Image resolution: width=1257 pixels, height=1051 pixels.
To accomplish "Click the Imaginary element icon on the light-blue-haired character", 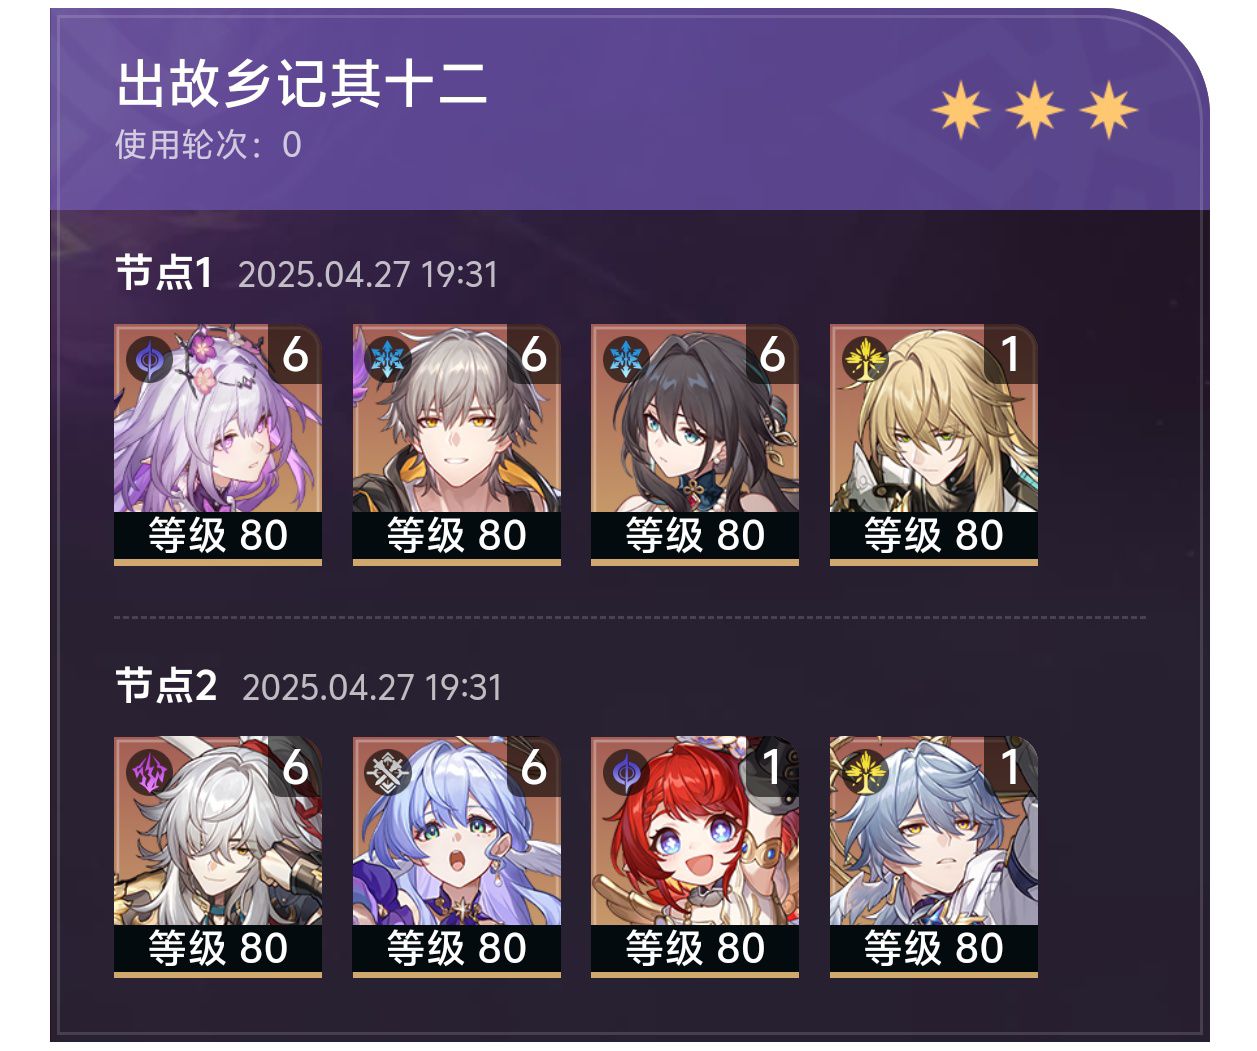I will (x=865, y=773).
